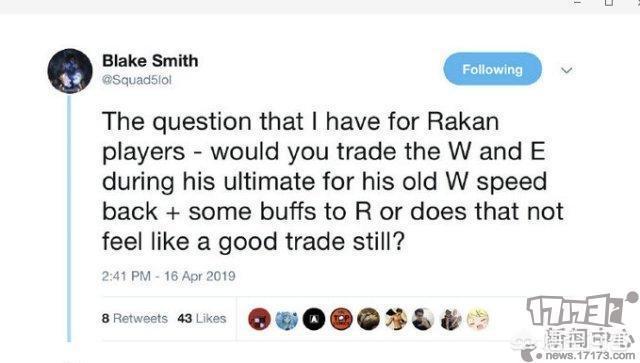Click the dark brown liker avatar
640x363 pixels.
pos(369,319)
